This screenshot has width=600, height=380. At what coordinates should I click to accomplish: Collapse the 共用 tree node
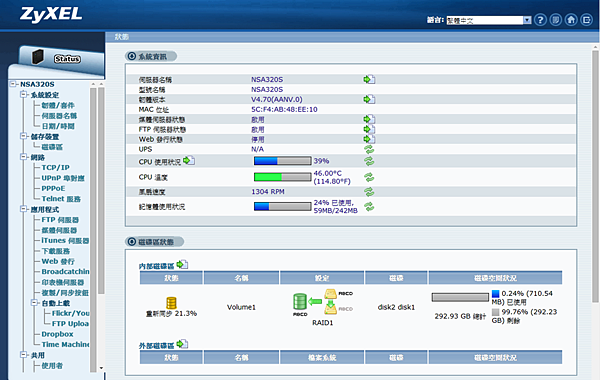coord(24,355)
